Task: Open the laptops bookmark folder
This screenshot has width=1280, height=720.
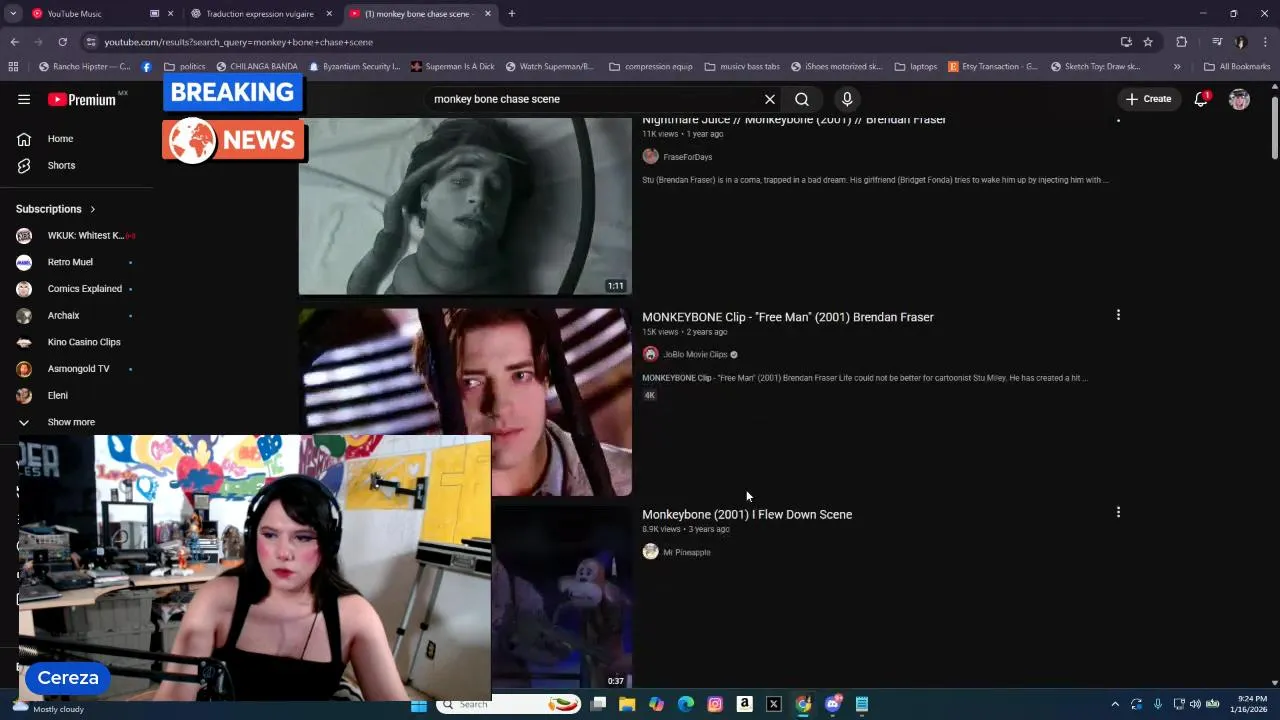Action: 916,67
